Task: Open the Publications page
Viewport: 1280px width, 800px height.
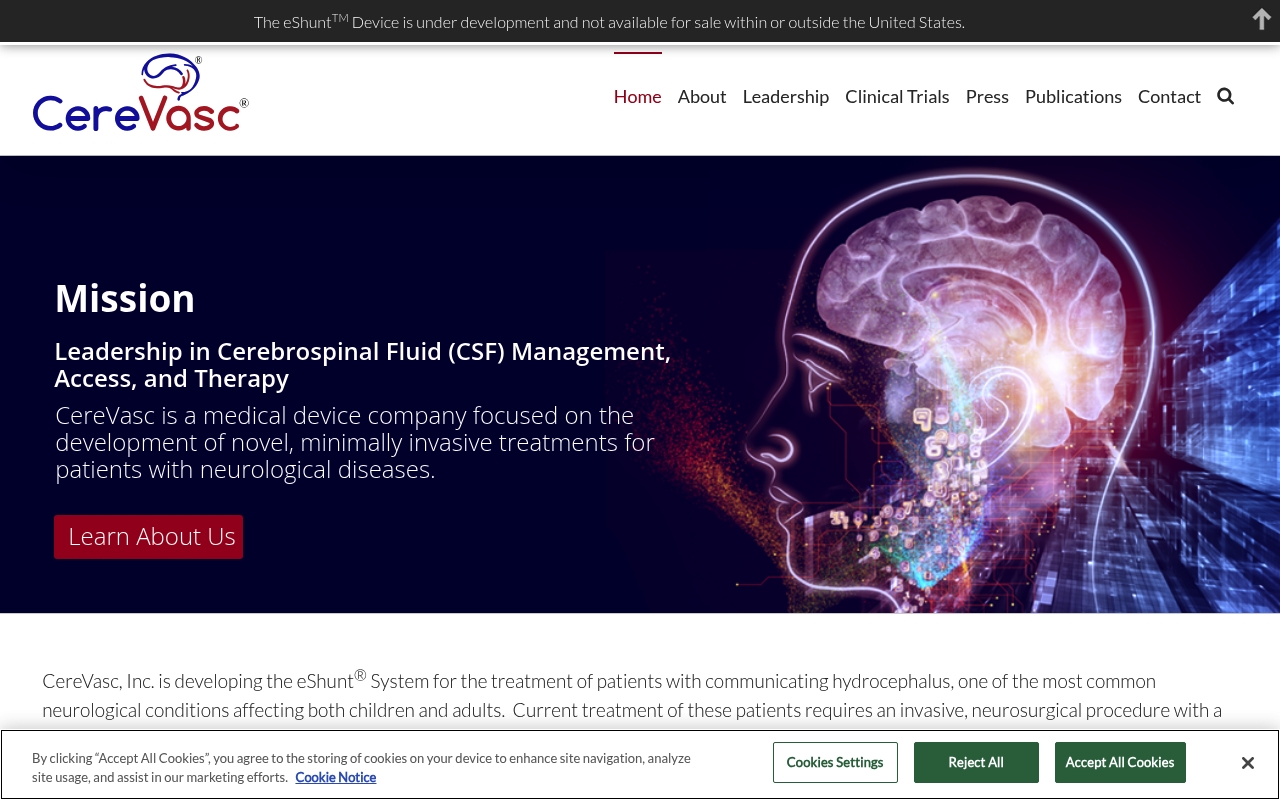Action: [x=1073, y=96]
